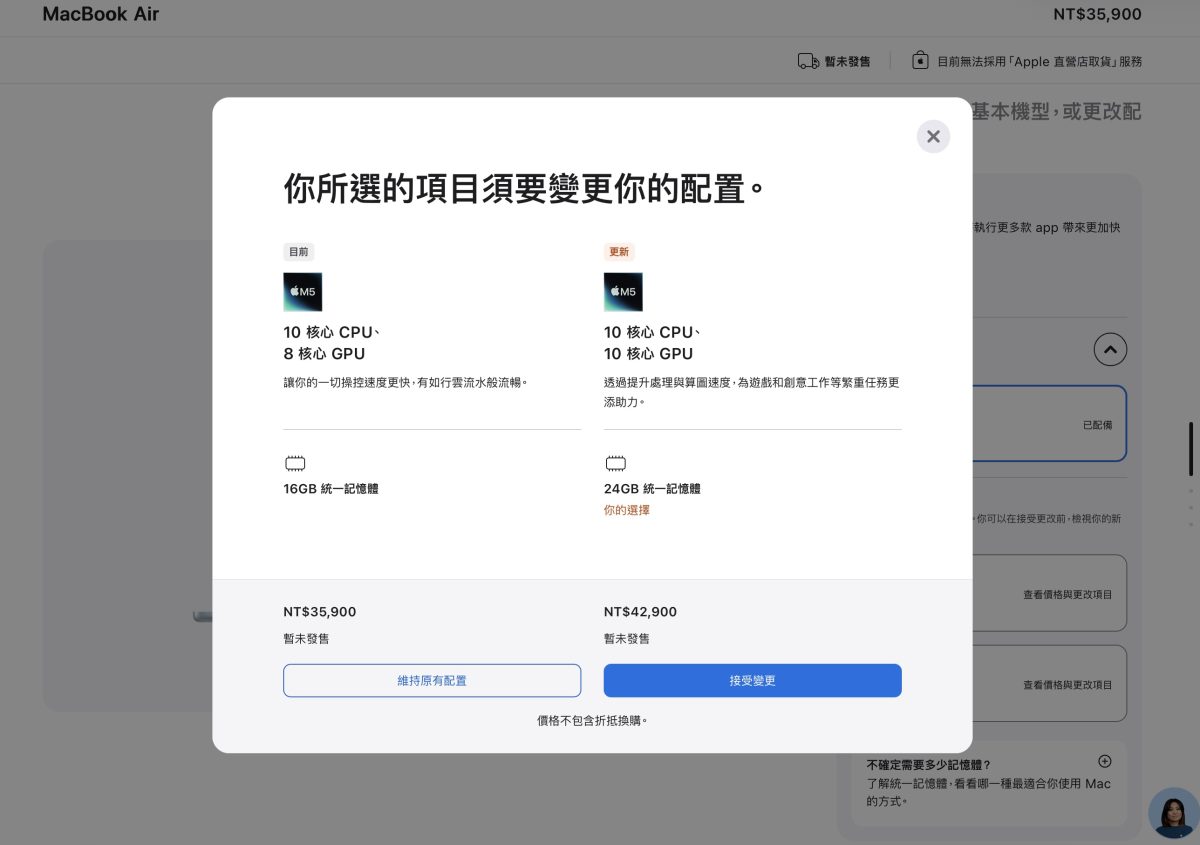Viewport: 1200px width, 845px height.
Task: Click 目前無法採用 Apple 直營店取貨 text
Action: (1039, 61)
